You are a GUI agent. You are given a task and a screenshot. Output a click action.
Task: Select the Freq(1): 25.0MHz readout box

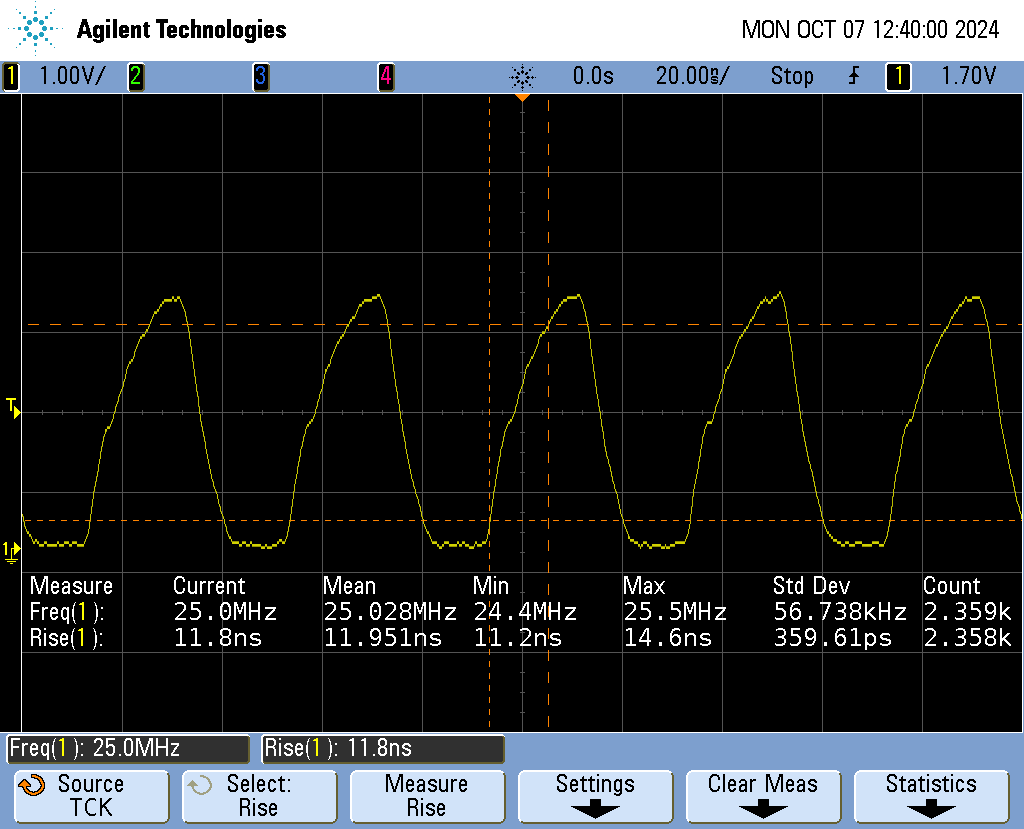tap(128, 748)
